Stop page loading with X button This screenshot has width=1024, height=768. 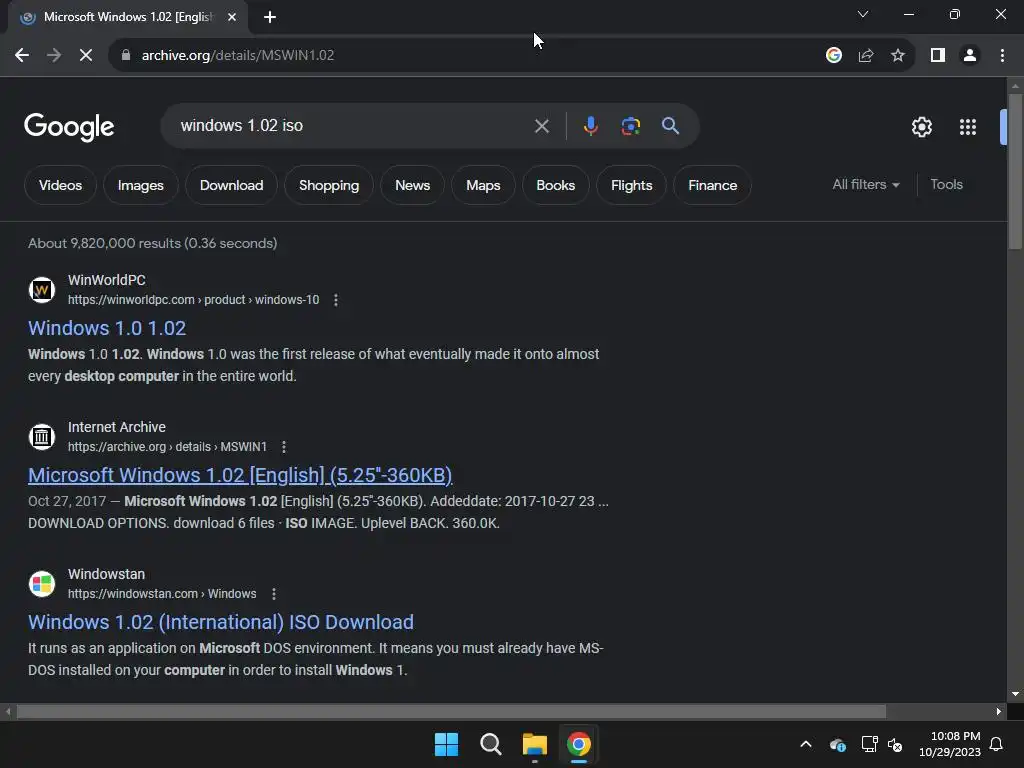pos(86,56)
